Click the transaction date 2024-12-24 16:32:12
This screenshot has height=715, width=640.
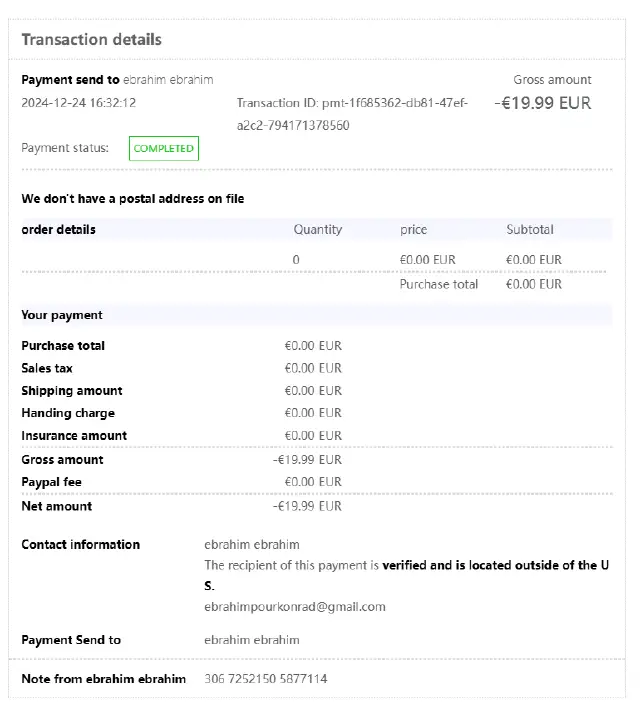78,103
